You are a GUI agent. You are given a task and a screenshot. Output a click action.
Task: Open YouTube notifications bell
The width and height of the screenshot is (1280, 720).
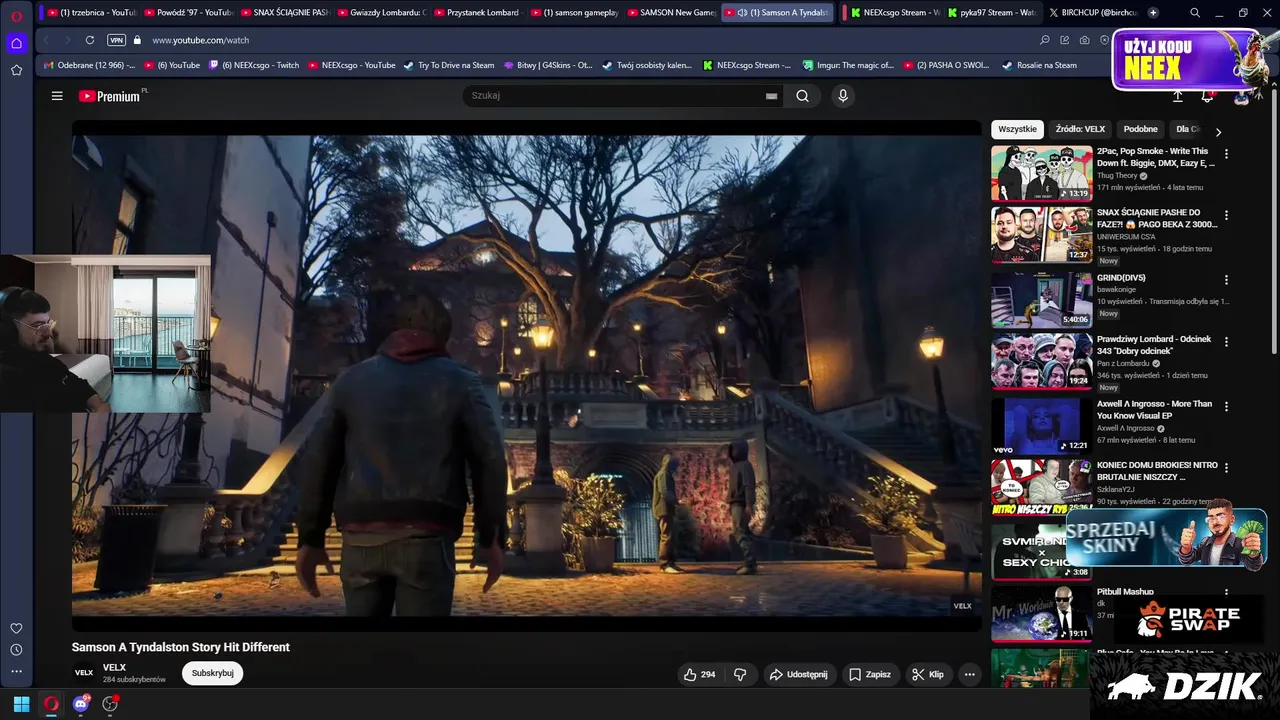pyautogui.click(x=1207, y=96)
